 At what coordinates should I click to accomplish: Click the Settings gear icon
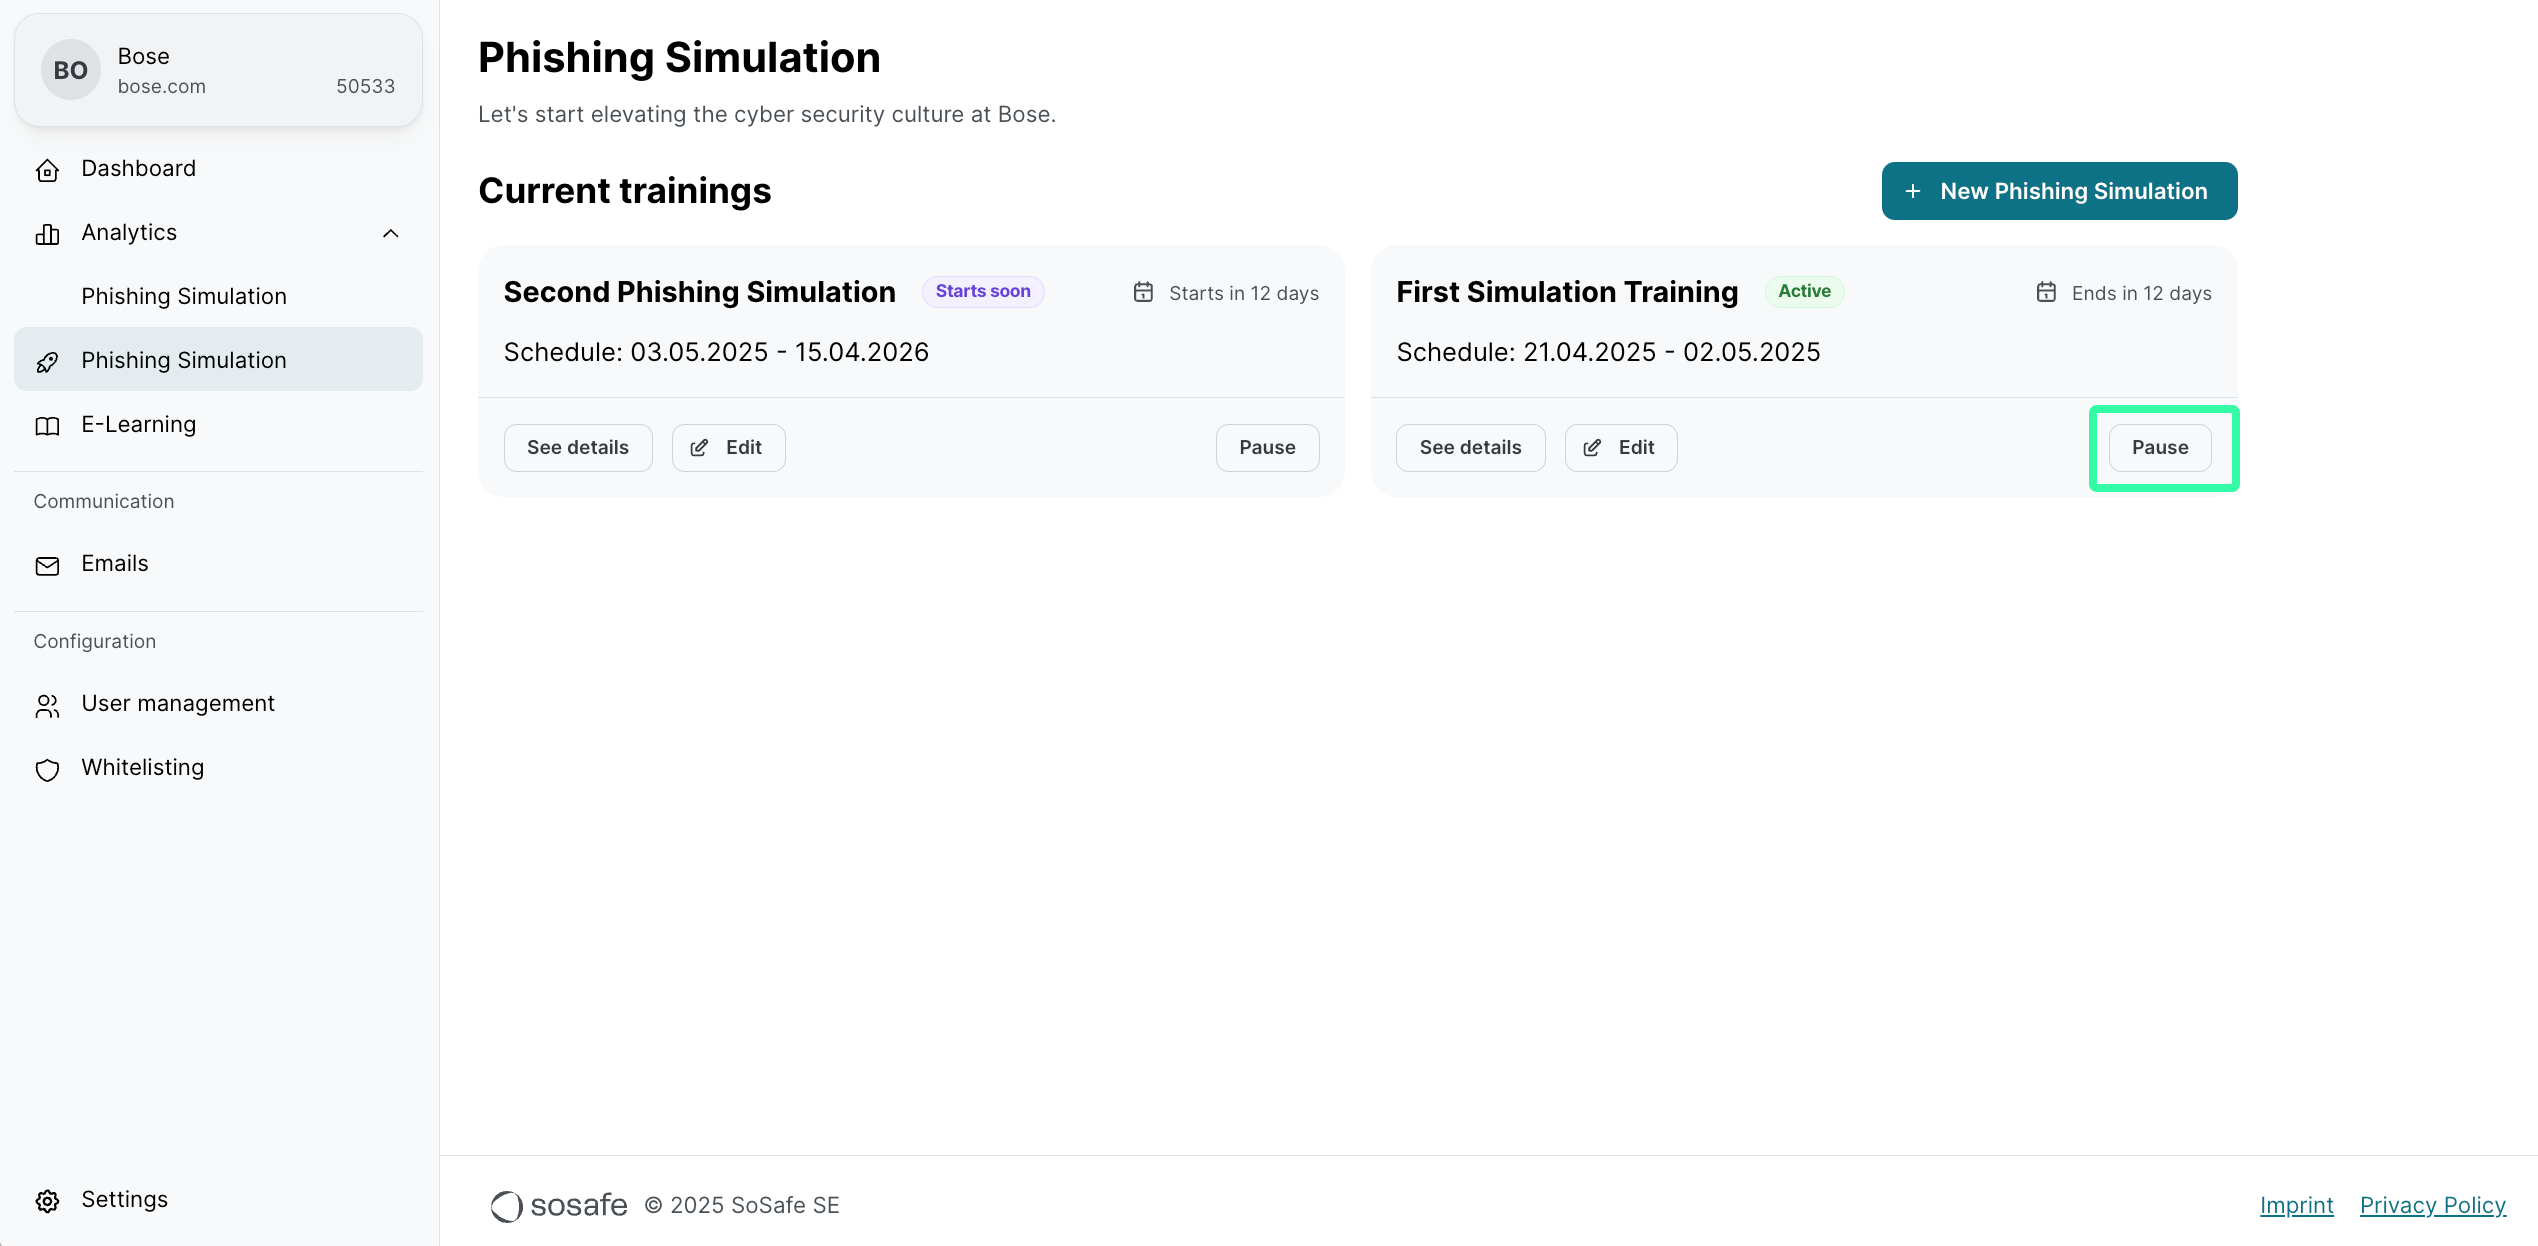pos(47,1200)
